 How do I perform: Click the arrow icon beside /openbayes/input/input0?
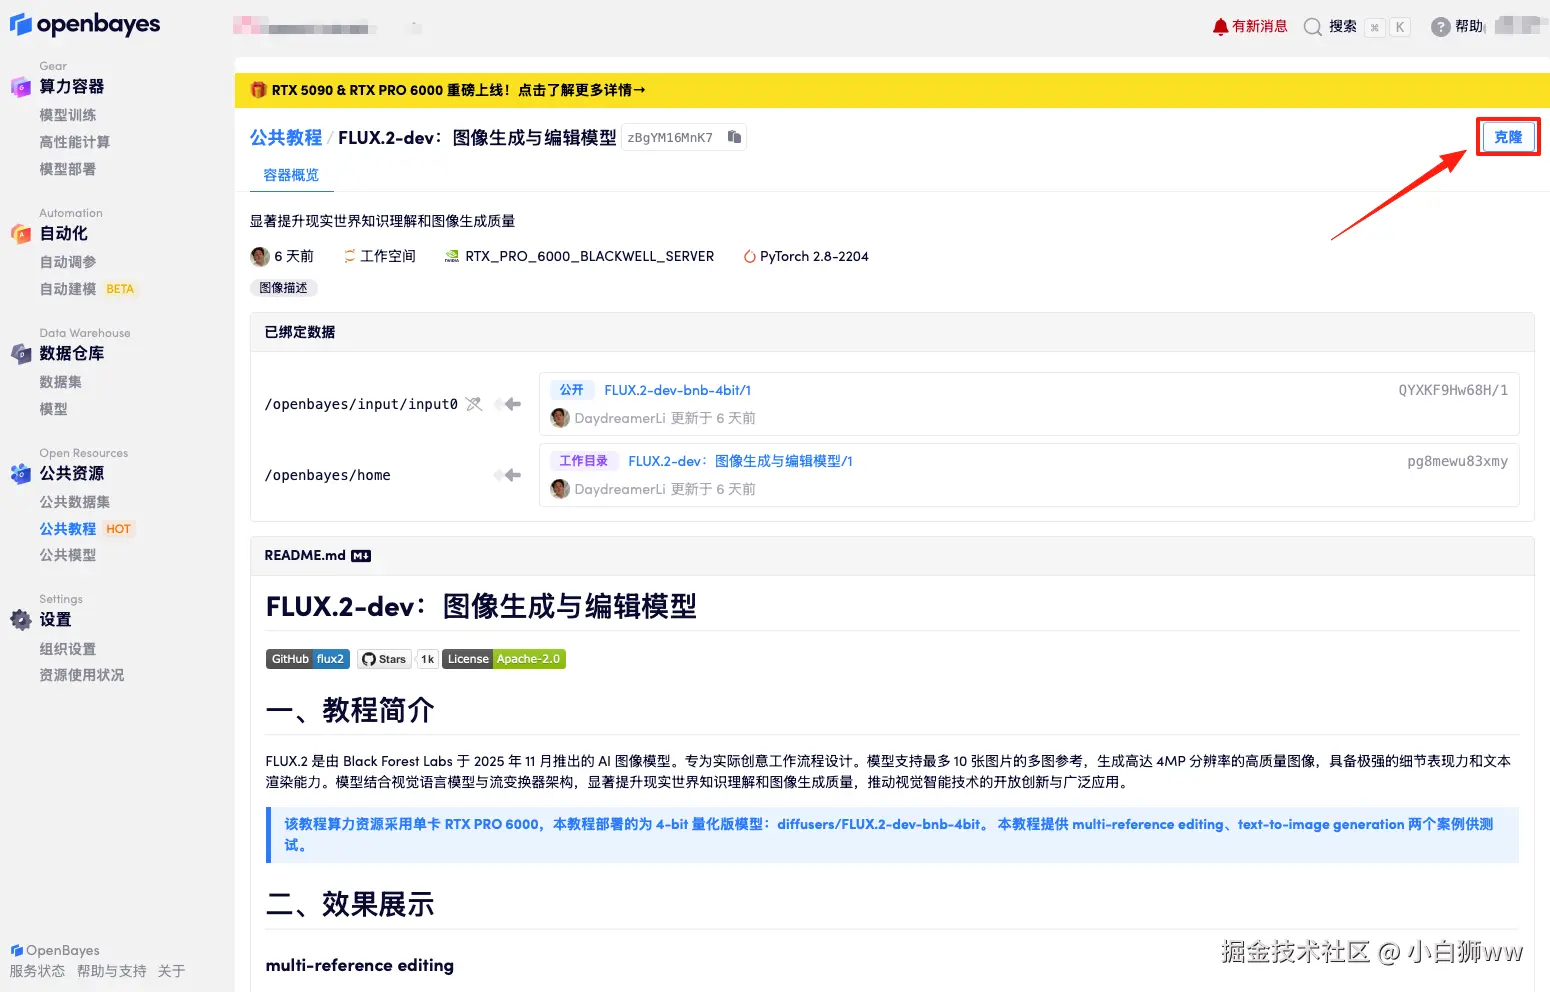coord(508,404)
